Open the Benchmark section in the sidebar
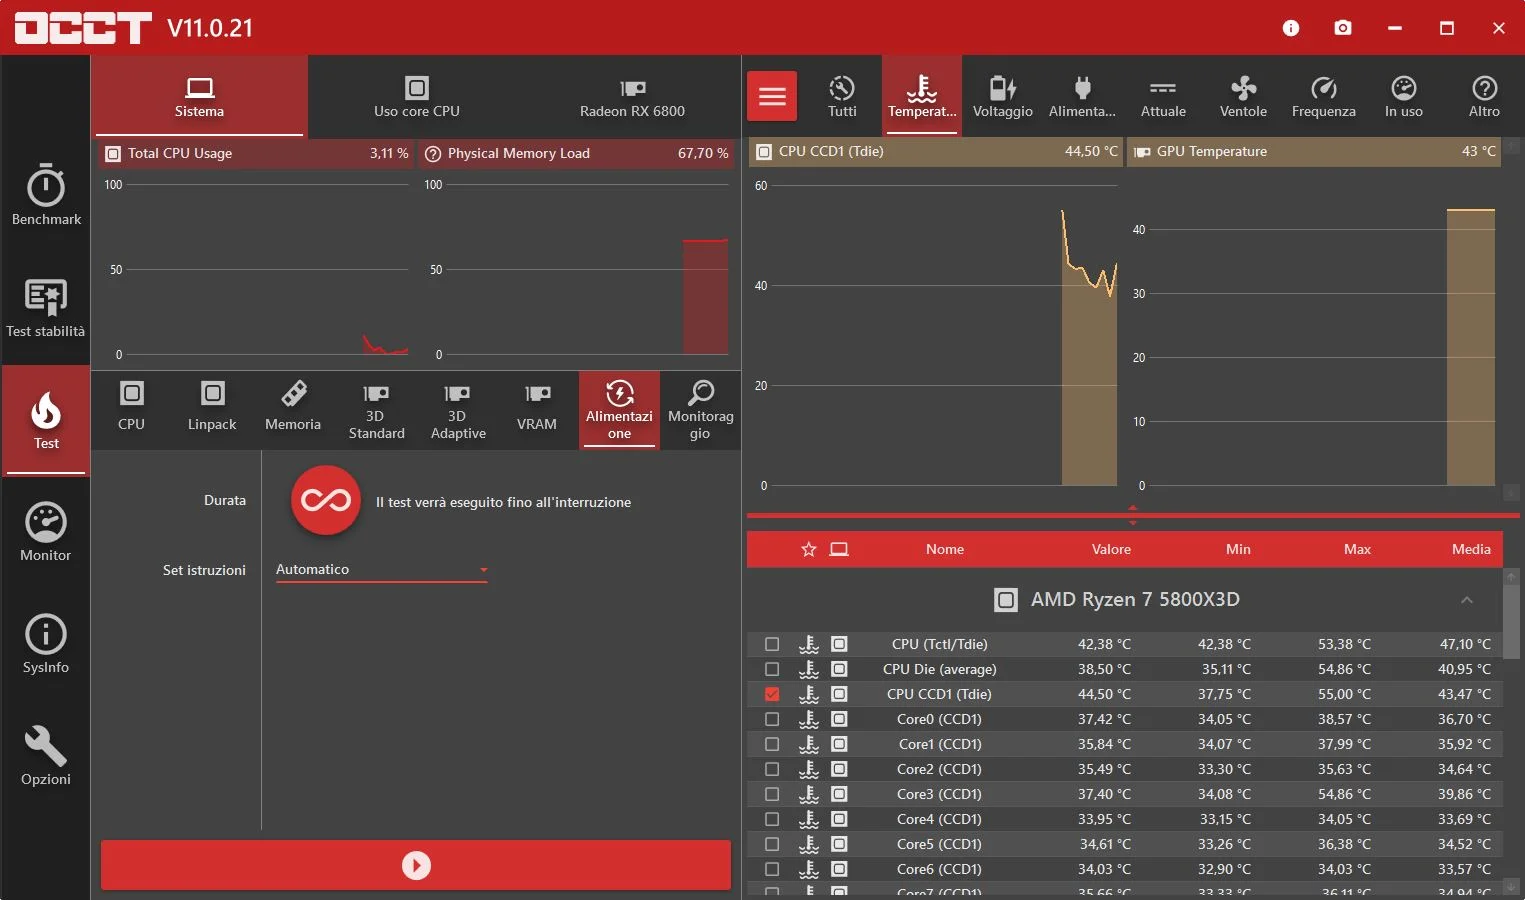Viewport: 1525px width, 900px height. (46, 195)
